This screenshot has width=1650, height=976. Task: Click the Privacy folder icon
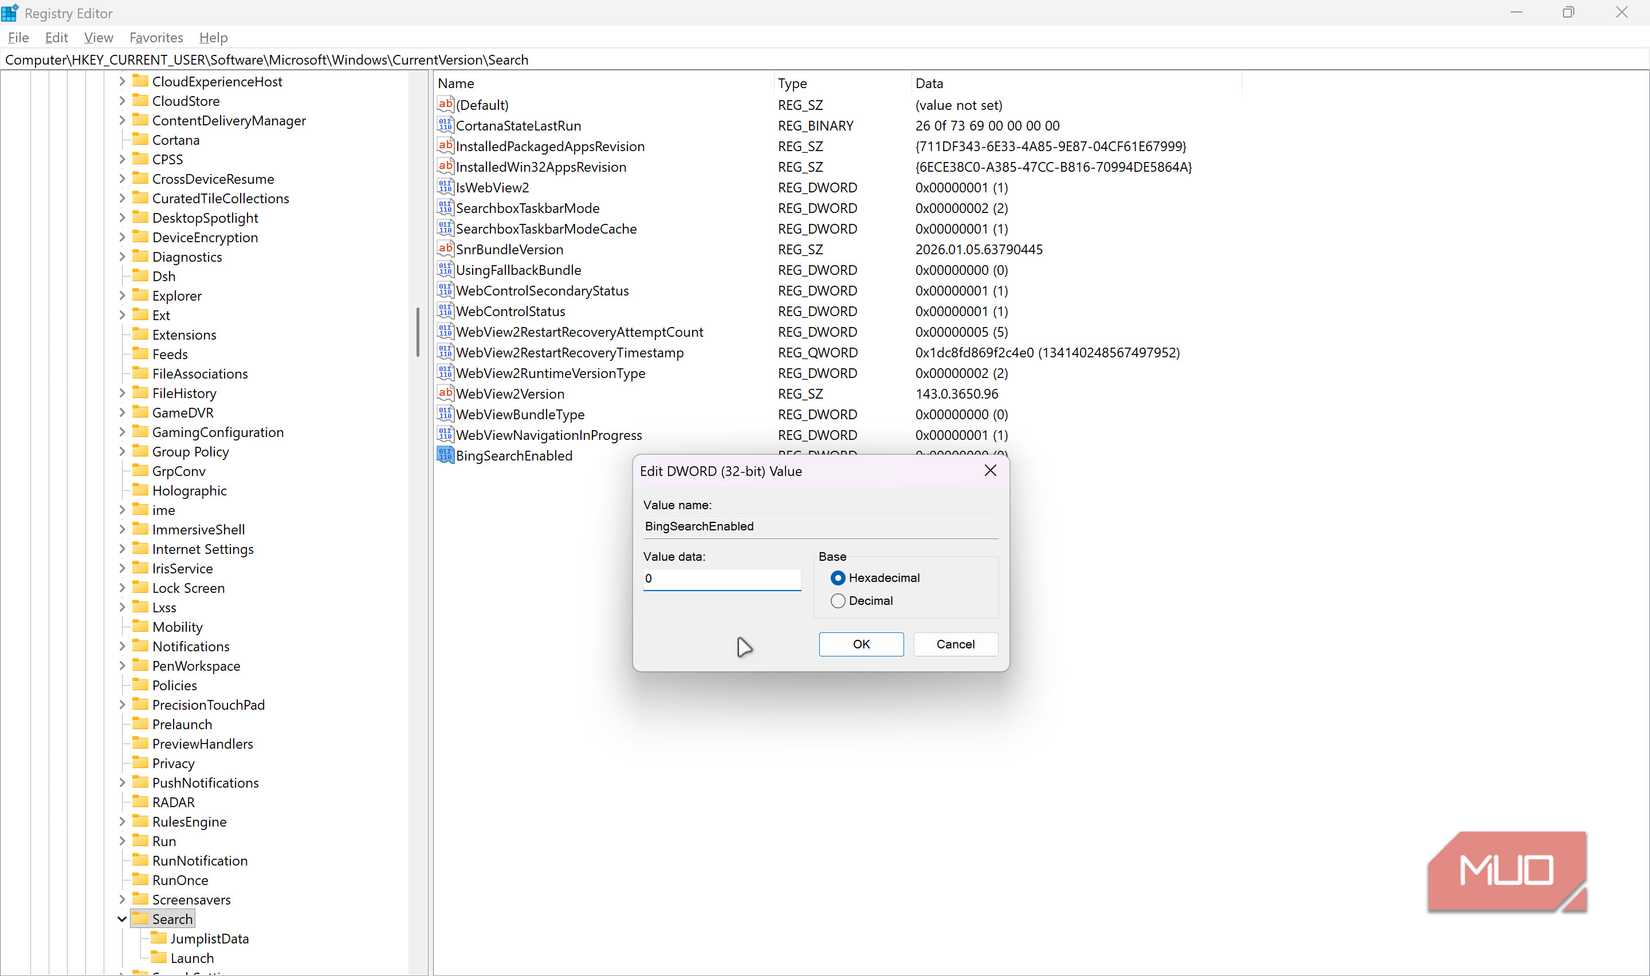click(140, 763)
